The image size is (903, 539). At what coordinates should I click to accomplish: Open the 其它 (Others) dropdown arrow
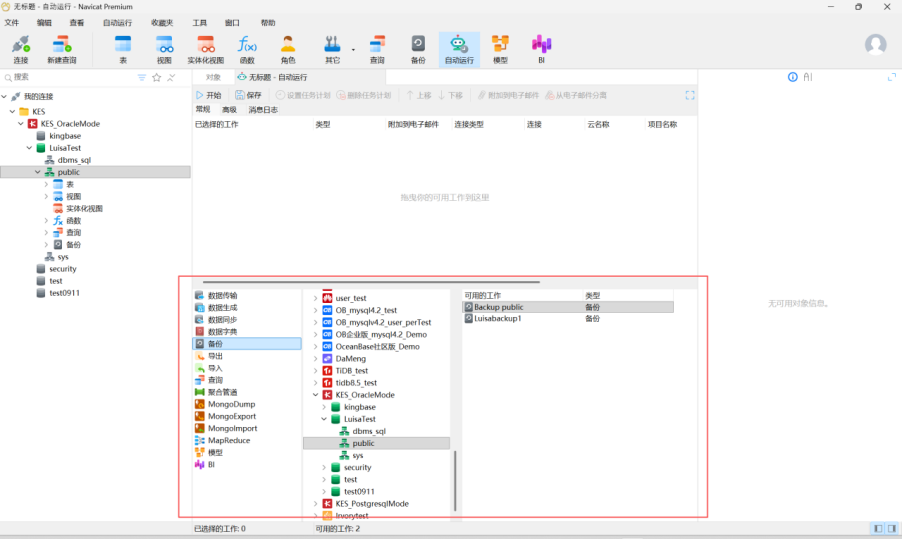[x=353, y=49]
